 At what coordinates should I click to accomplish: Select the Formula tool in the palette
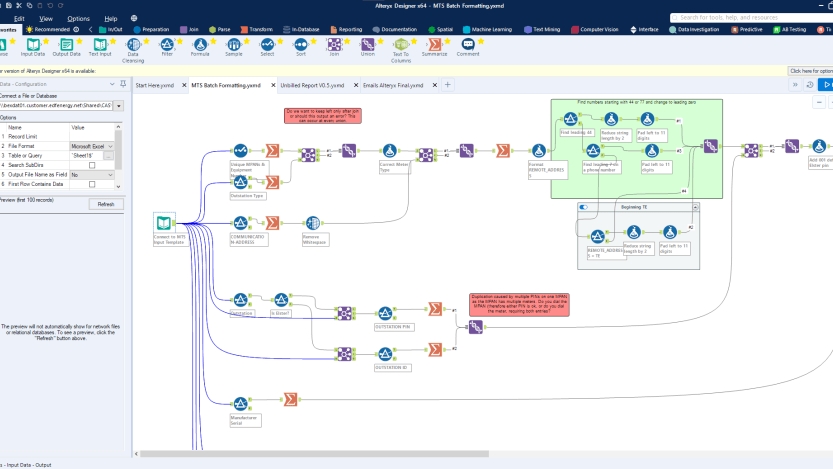[x=200, y=45]
